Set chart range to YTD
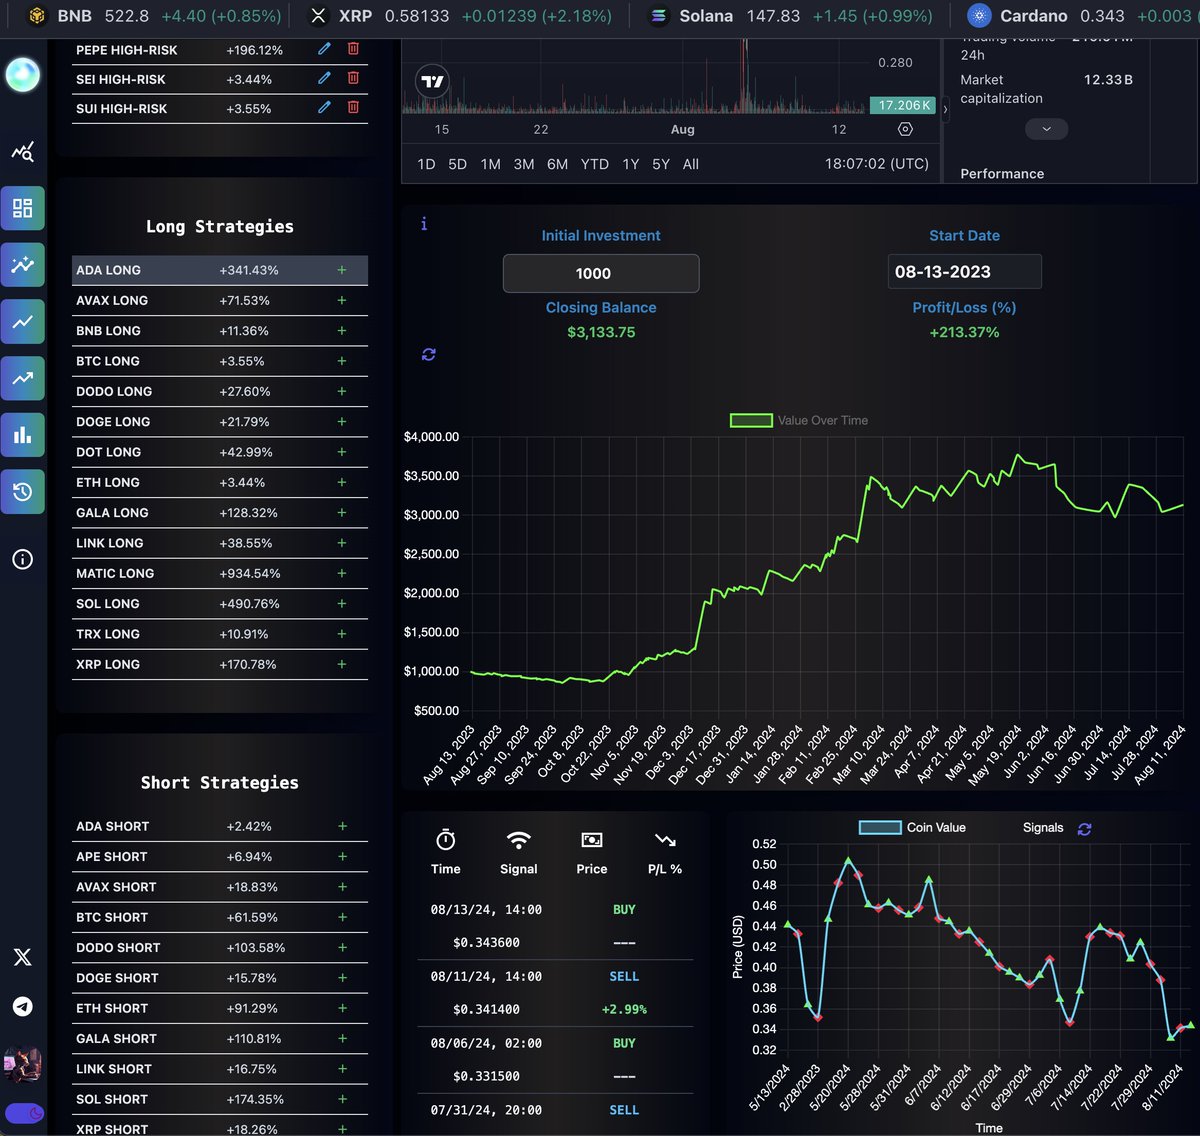Image resolution: width=1200 pixels, height=1136 pixels. point(595,164)
